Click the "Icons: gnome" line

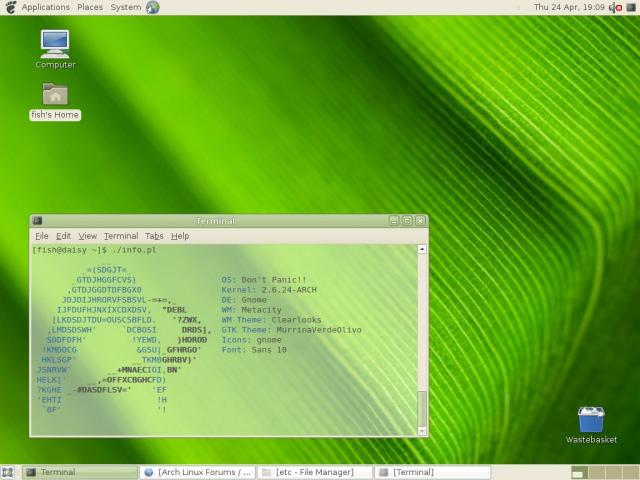[251, 340]
